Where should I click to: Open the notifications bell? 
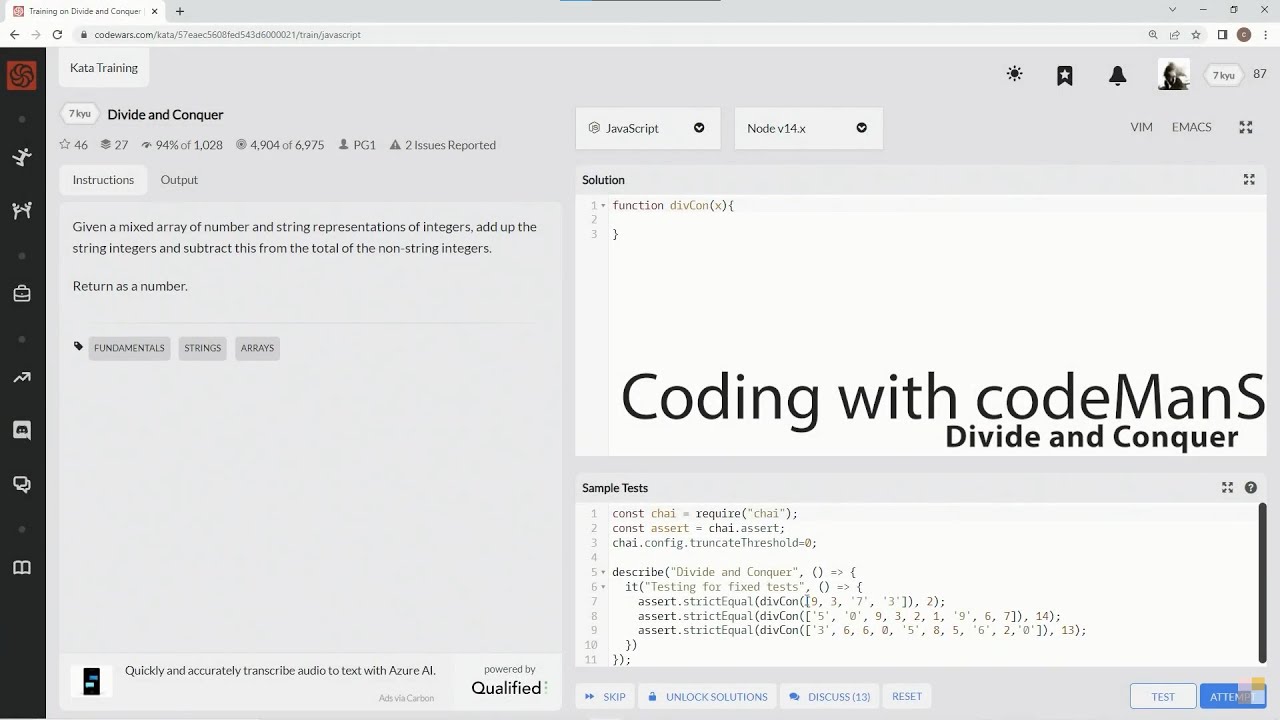[1118, 75]
